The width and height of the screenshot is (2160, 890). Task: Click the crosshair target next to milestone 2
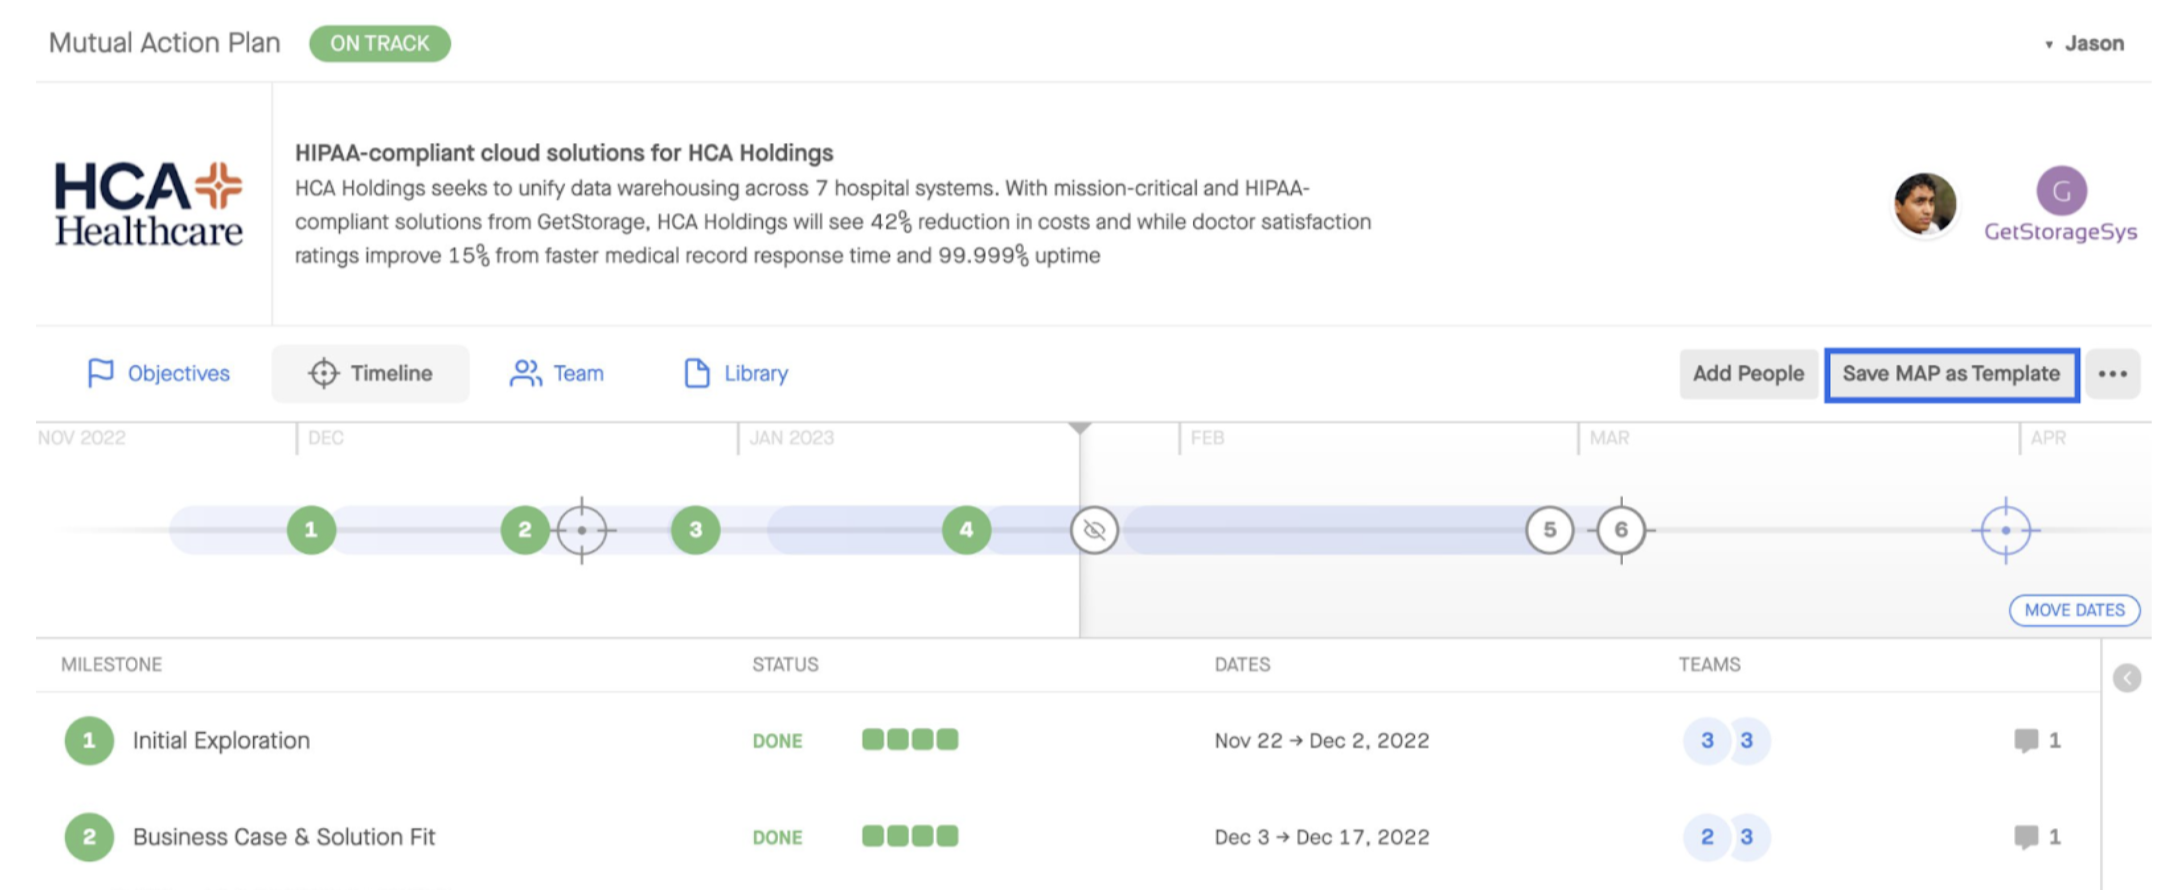pyautogui.click(x=582, y=530)
